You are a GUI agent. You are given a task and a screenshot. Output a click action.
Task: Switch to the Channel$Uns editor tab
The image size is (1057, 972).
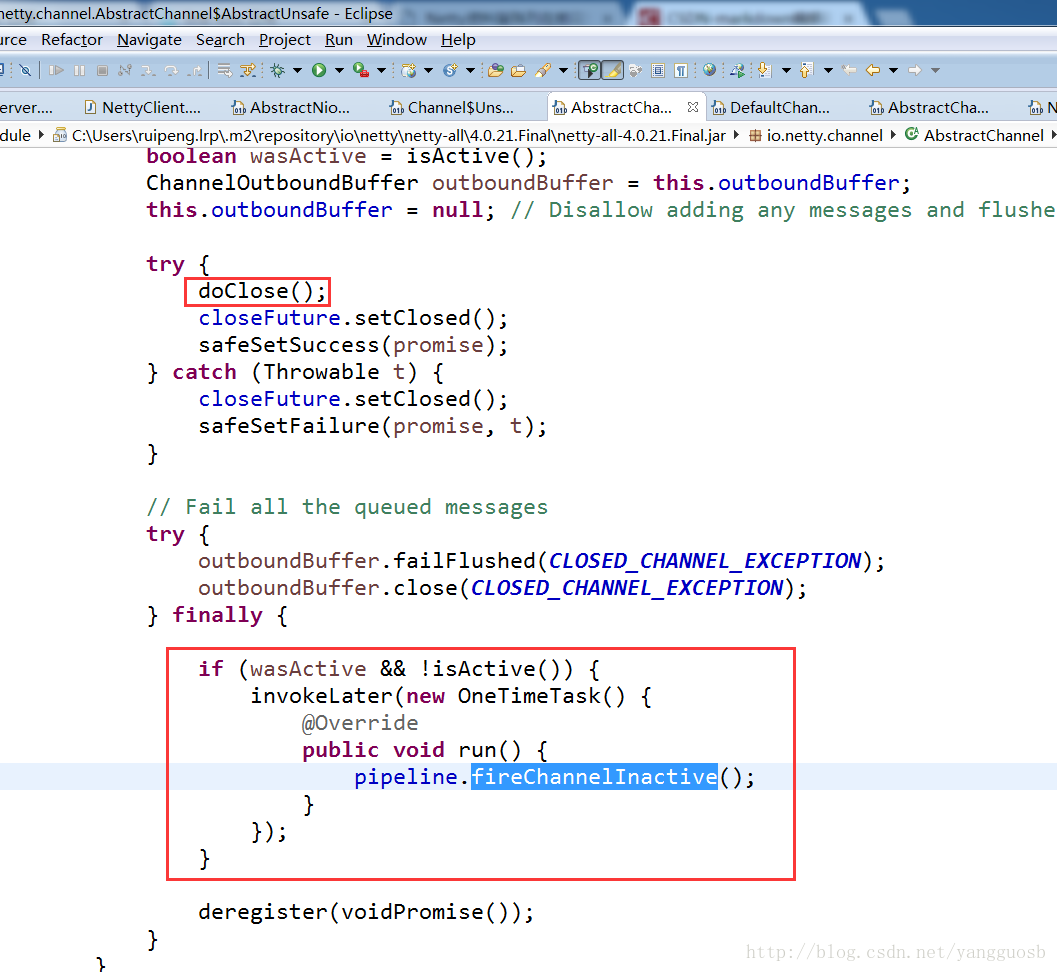451,107
